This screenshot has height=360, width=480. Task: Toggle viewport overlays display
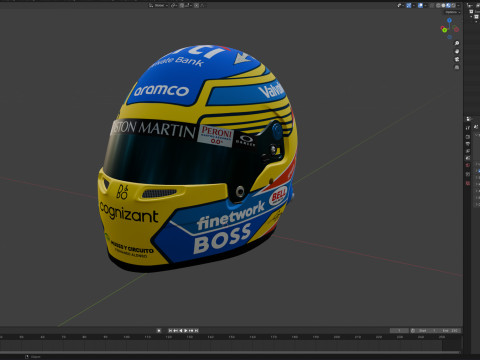coord(420,5)
